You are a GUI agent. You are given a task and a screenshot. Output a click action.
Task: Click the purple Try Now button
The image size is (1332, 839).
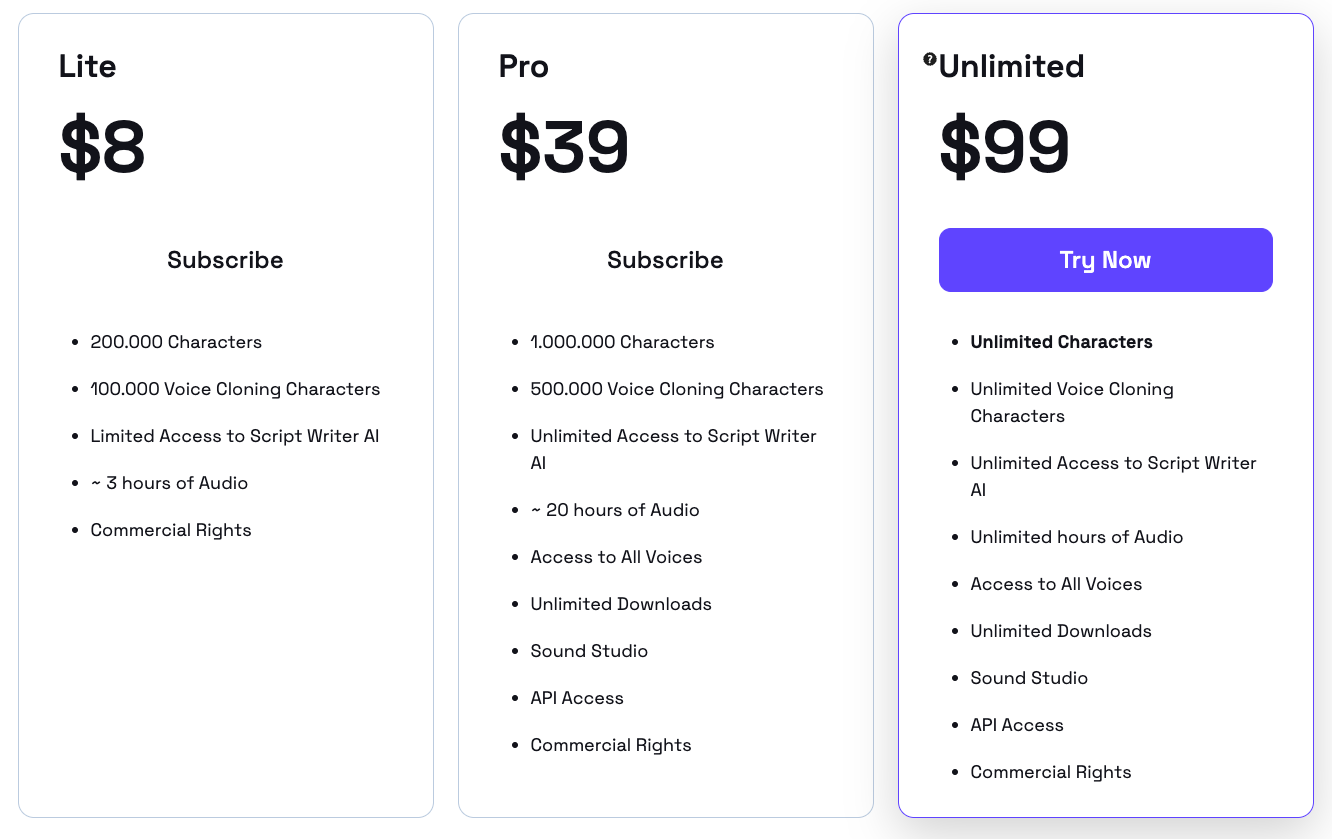1105,260
